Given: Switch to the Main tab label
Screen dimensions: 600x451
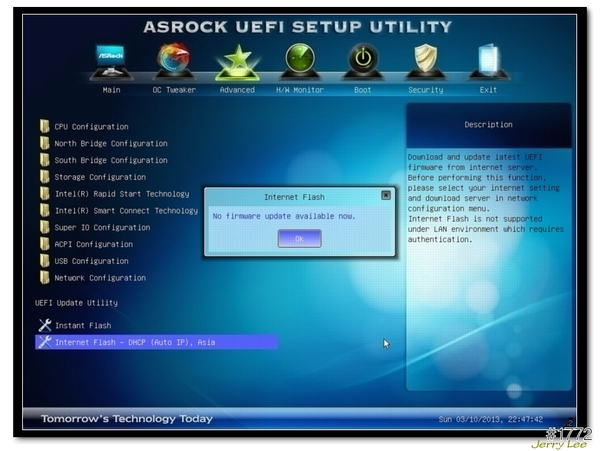Looking at the screenshot, I should [111, 90].
